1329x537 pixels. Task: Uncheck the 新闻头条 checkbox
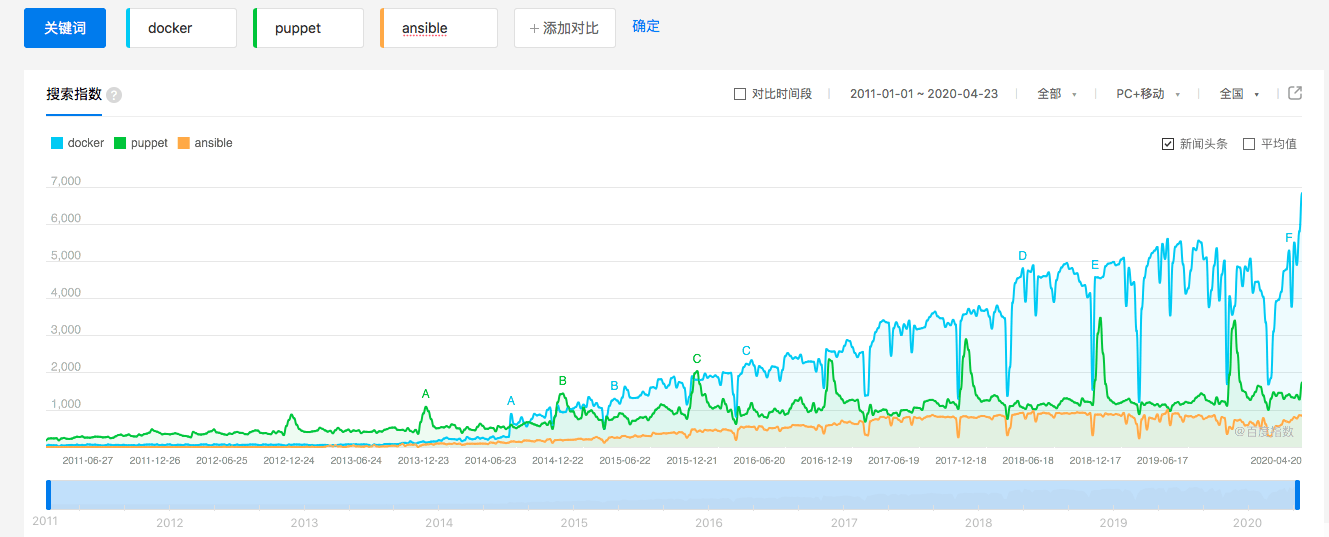(1167, 144)
